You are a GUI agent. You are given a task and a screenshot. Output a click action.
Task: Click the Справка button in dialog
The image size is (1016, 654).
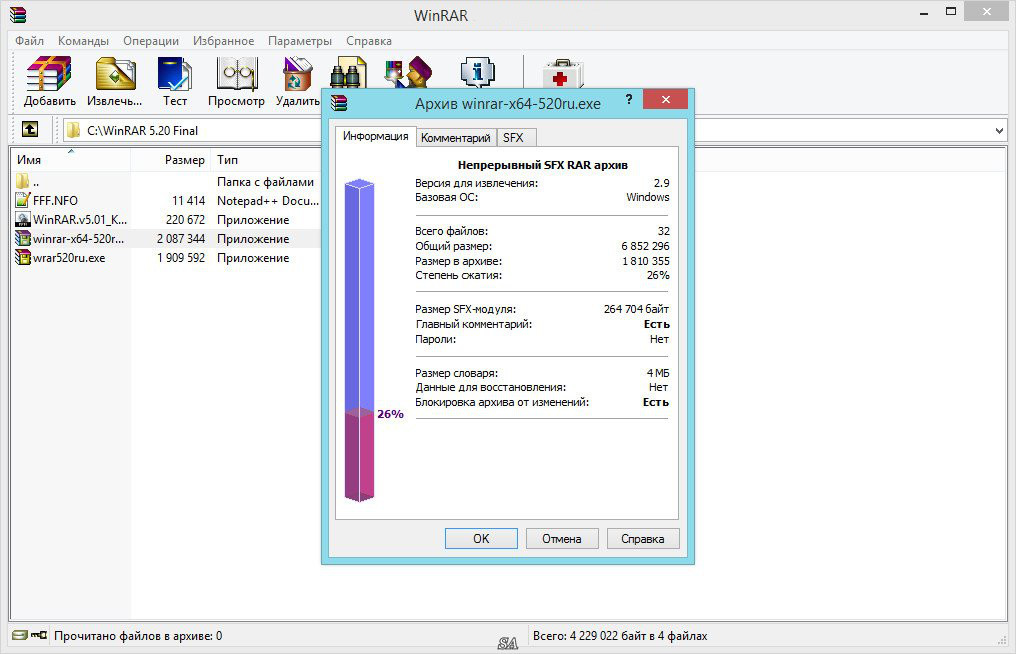[643, 539]
